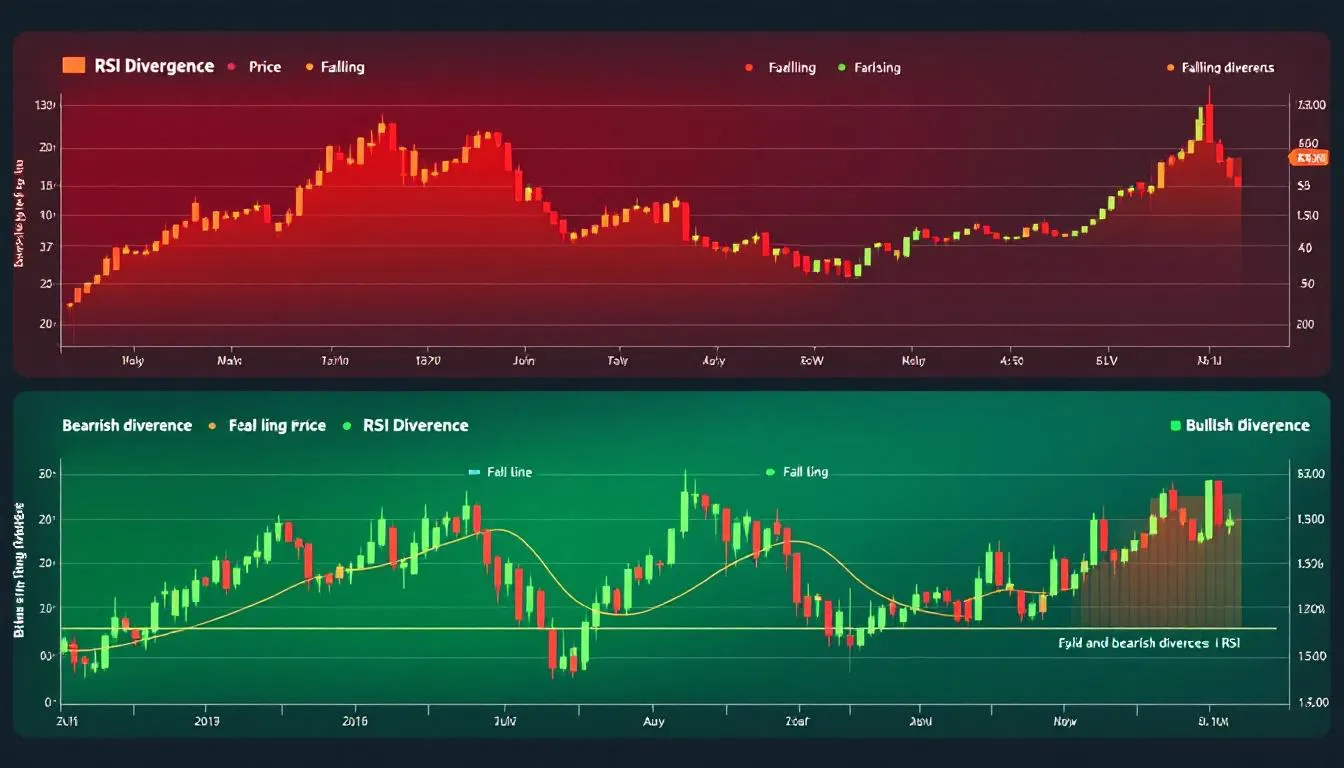Click the 37 value on red chart left axis
This screenshot has height=768, width=1344.
pos(45,246)
